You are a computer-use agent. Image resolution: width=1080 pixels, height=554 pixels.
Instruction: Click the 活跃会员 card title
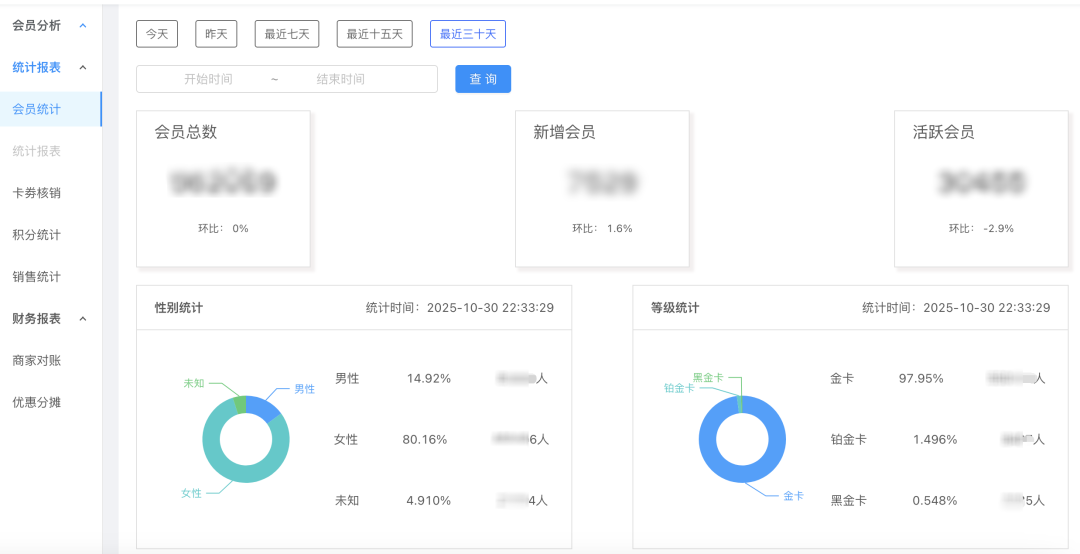point(944,132)
